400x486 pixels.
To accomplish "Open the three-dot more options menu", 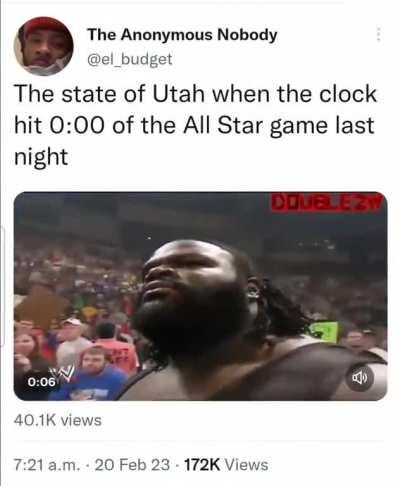I will [378, 34].
